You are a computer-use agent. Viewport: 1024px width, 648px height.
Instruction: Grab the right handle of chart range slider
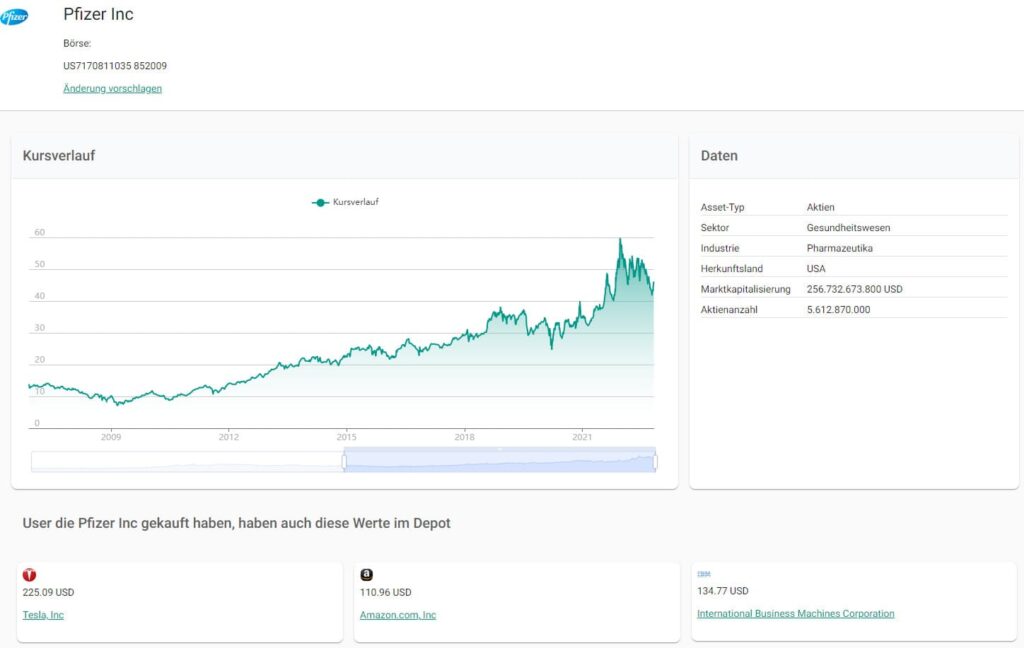coord(655,462)
